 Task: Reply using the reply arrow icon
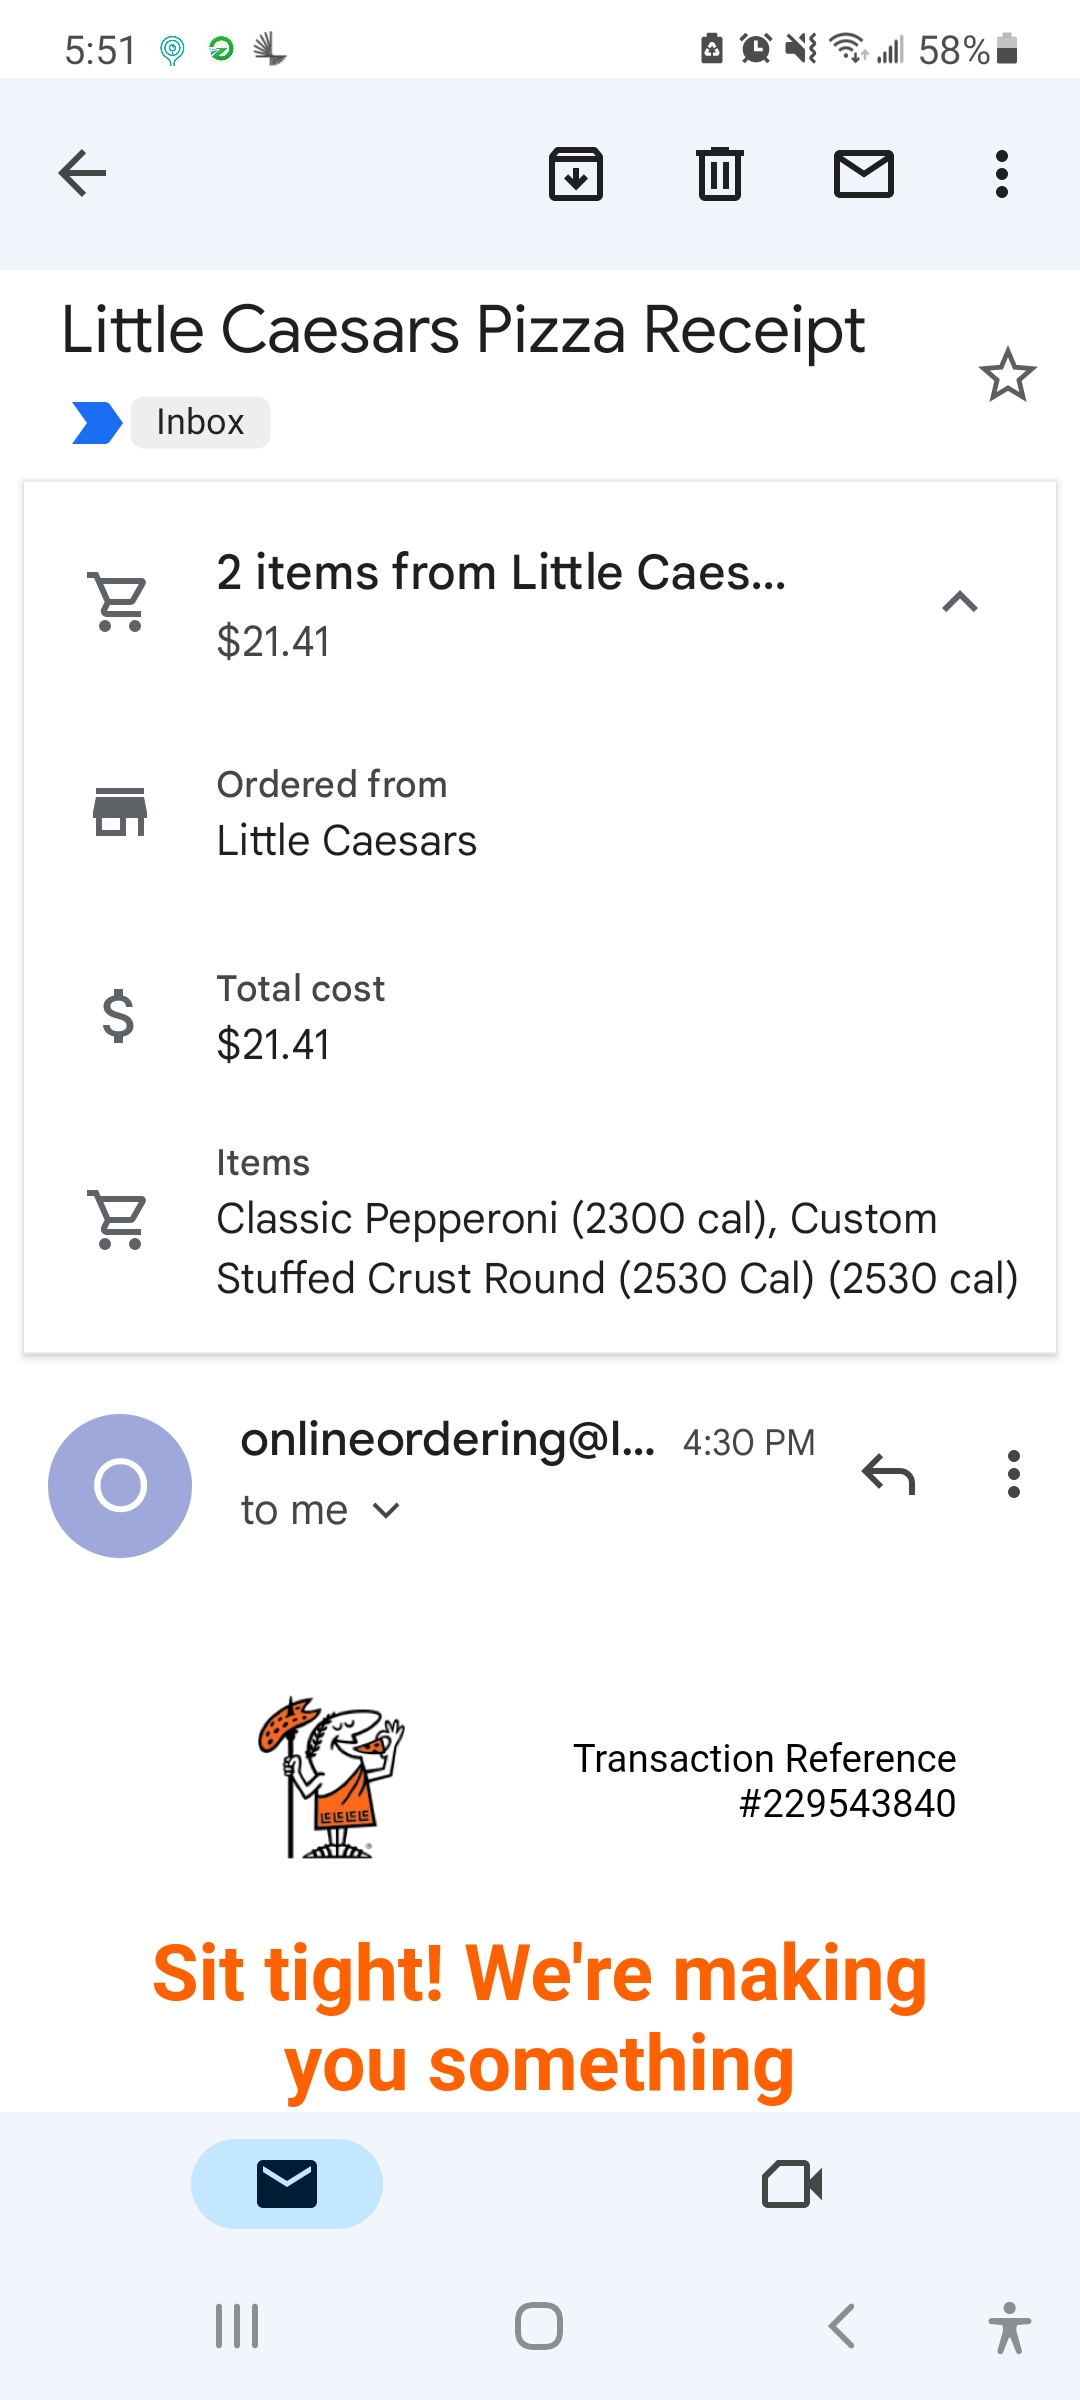[888, 1474]
